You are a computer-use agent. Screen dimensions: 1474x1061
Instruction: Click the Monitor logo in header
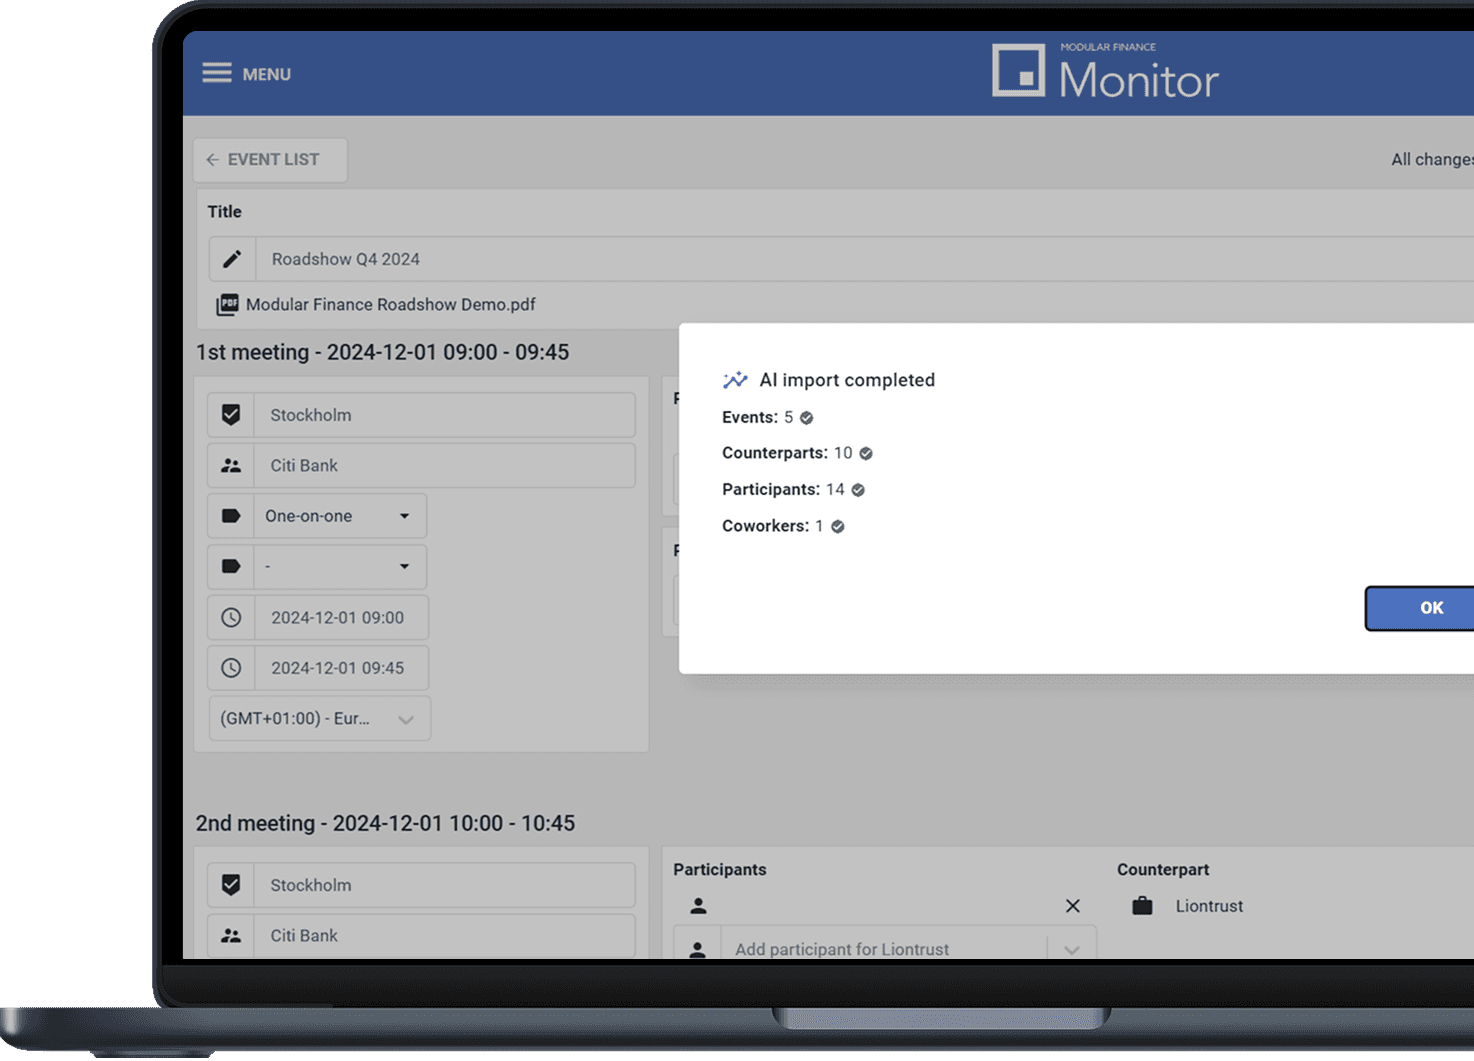pos(1105,71)
